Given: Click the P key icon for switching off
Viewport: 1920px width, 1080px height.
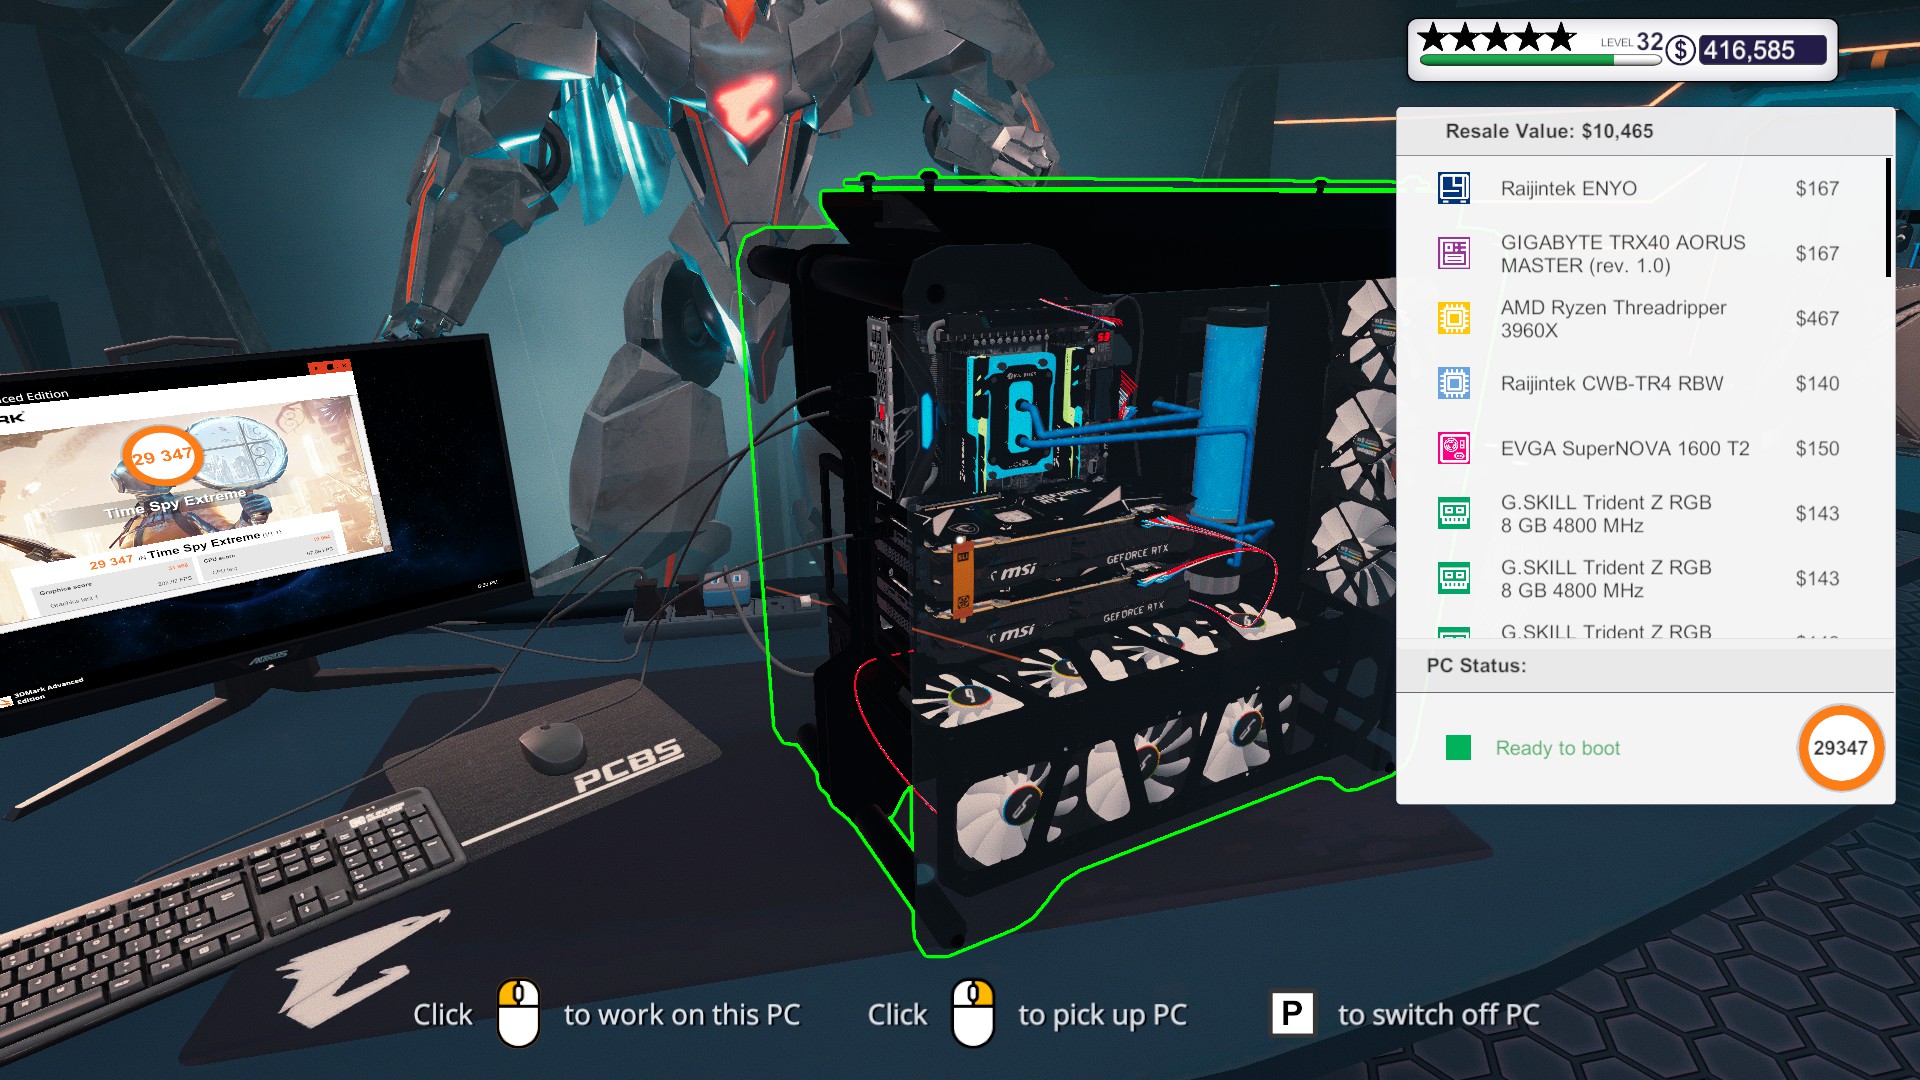Looking at the screenshot, I should 1292,1014.
